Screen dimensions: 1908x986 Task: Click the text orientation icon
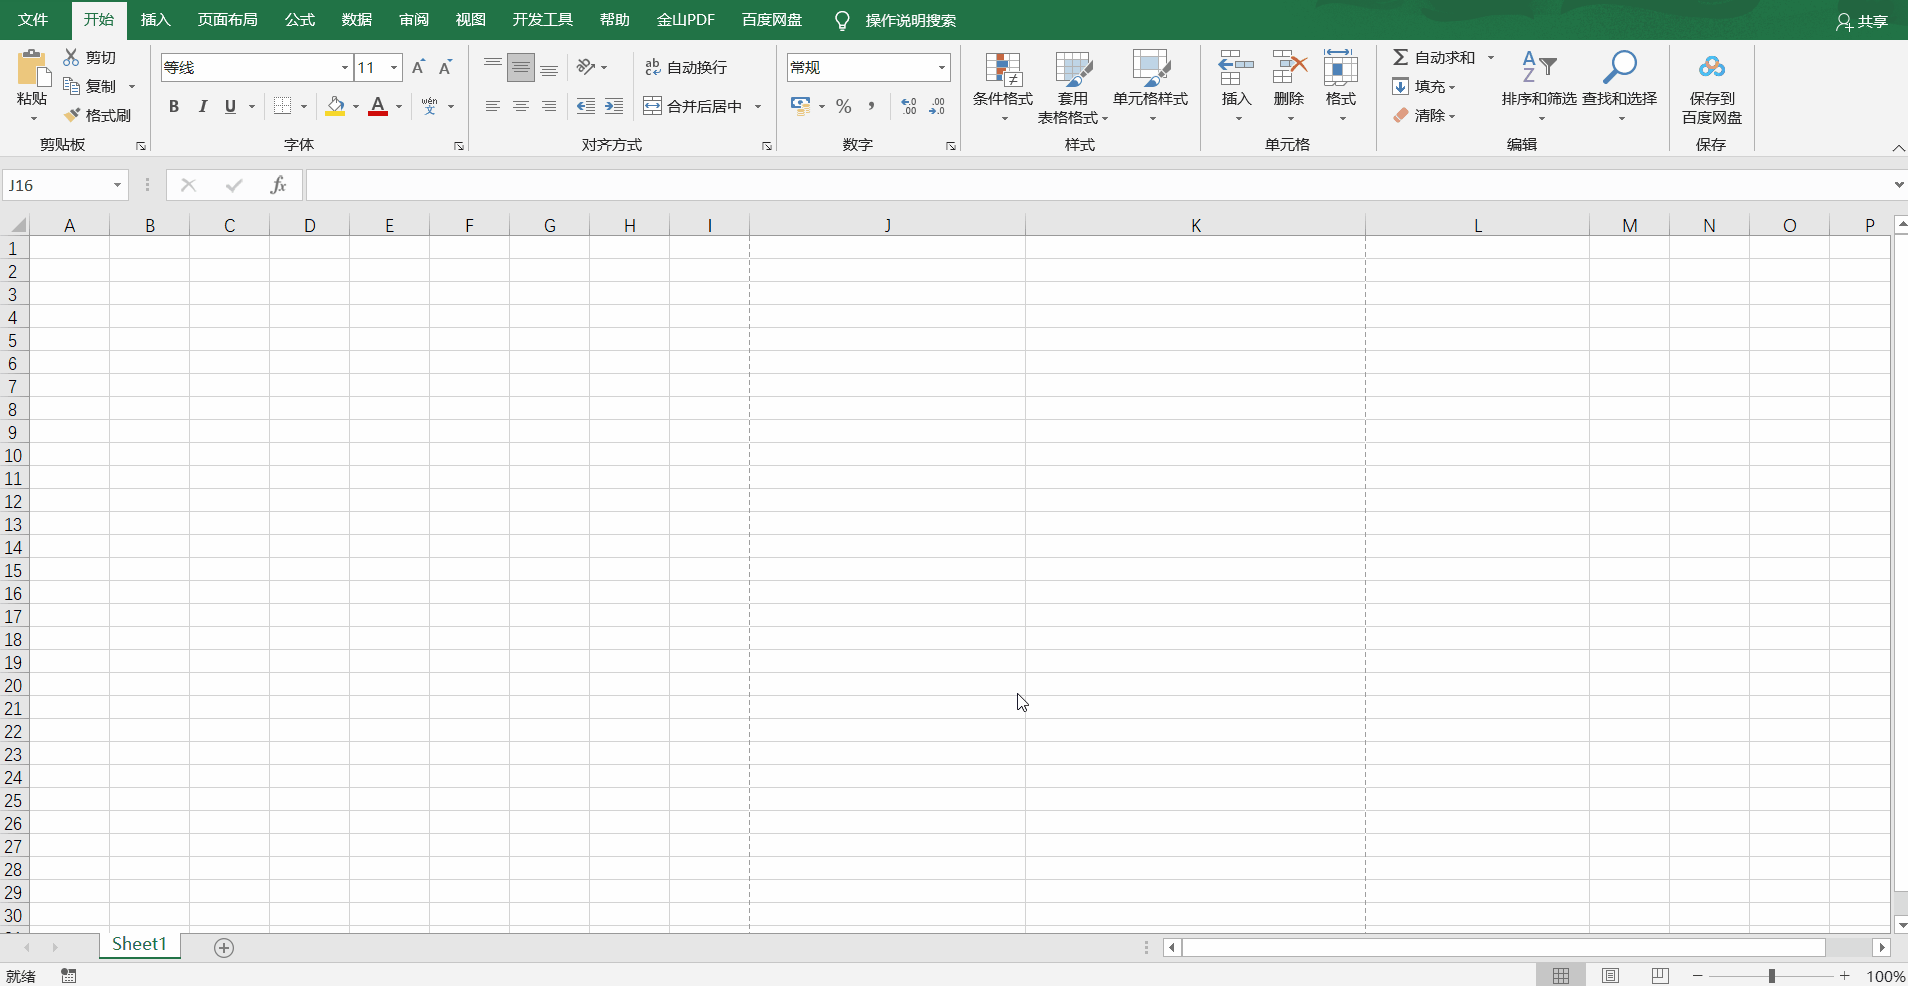coord(586,67)
